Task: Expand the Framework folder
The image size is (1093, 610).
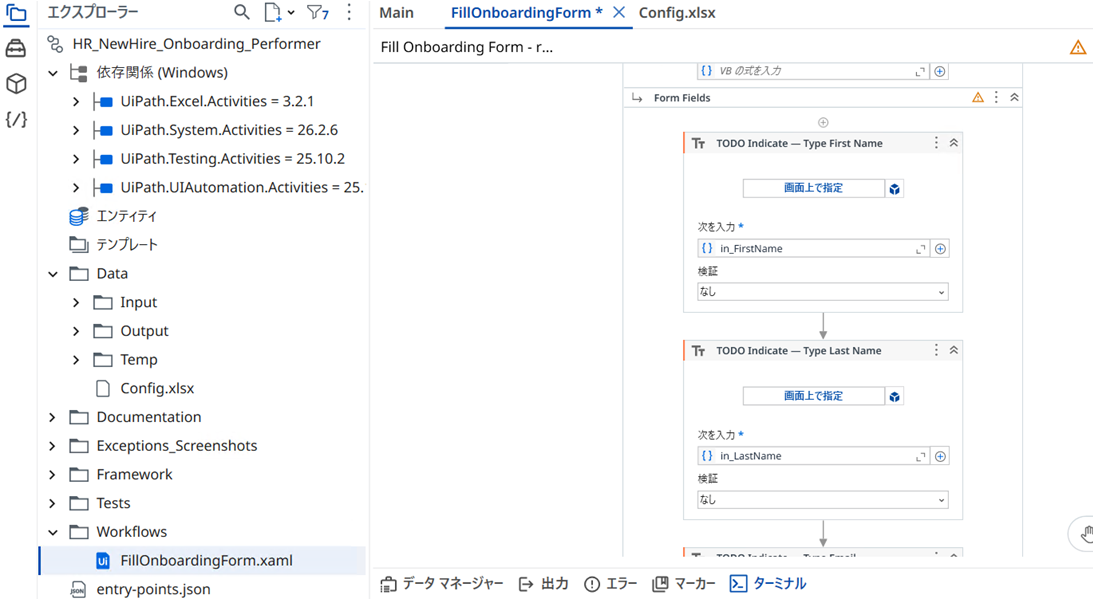Action: (53, 475)
